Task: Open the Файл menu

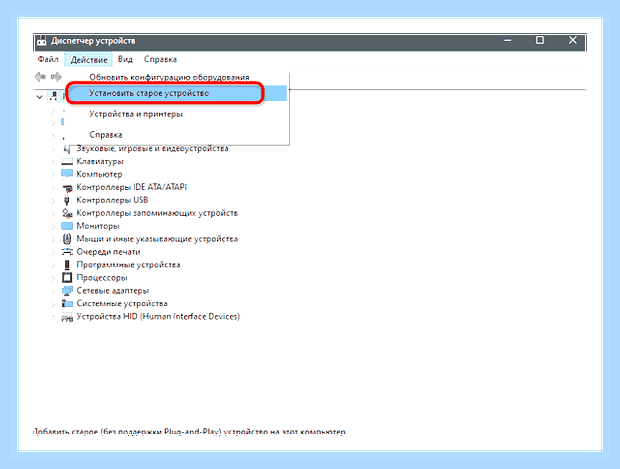Action: tap(48, 59)
